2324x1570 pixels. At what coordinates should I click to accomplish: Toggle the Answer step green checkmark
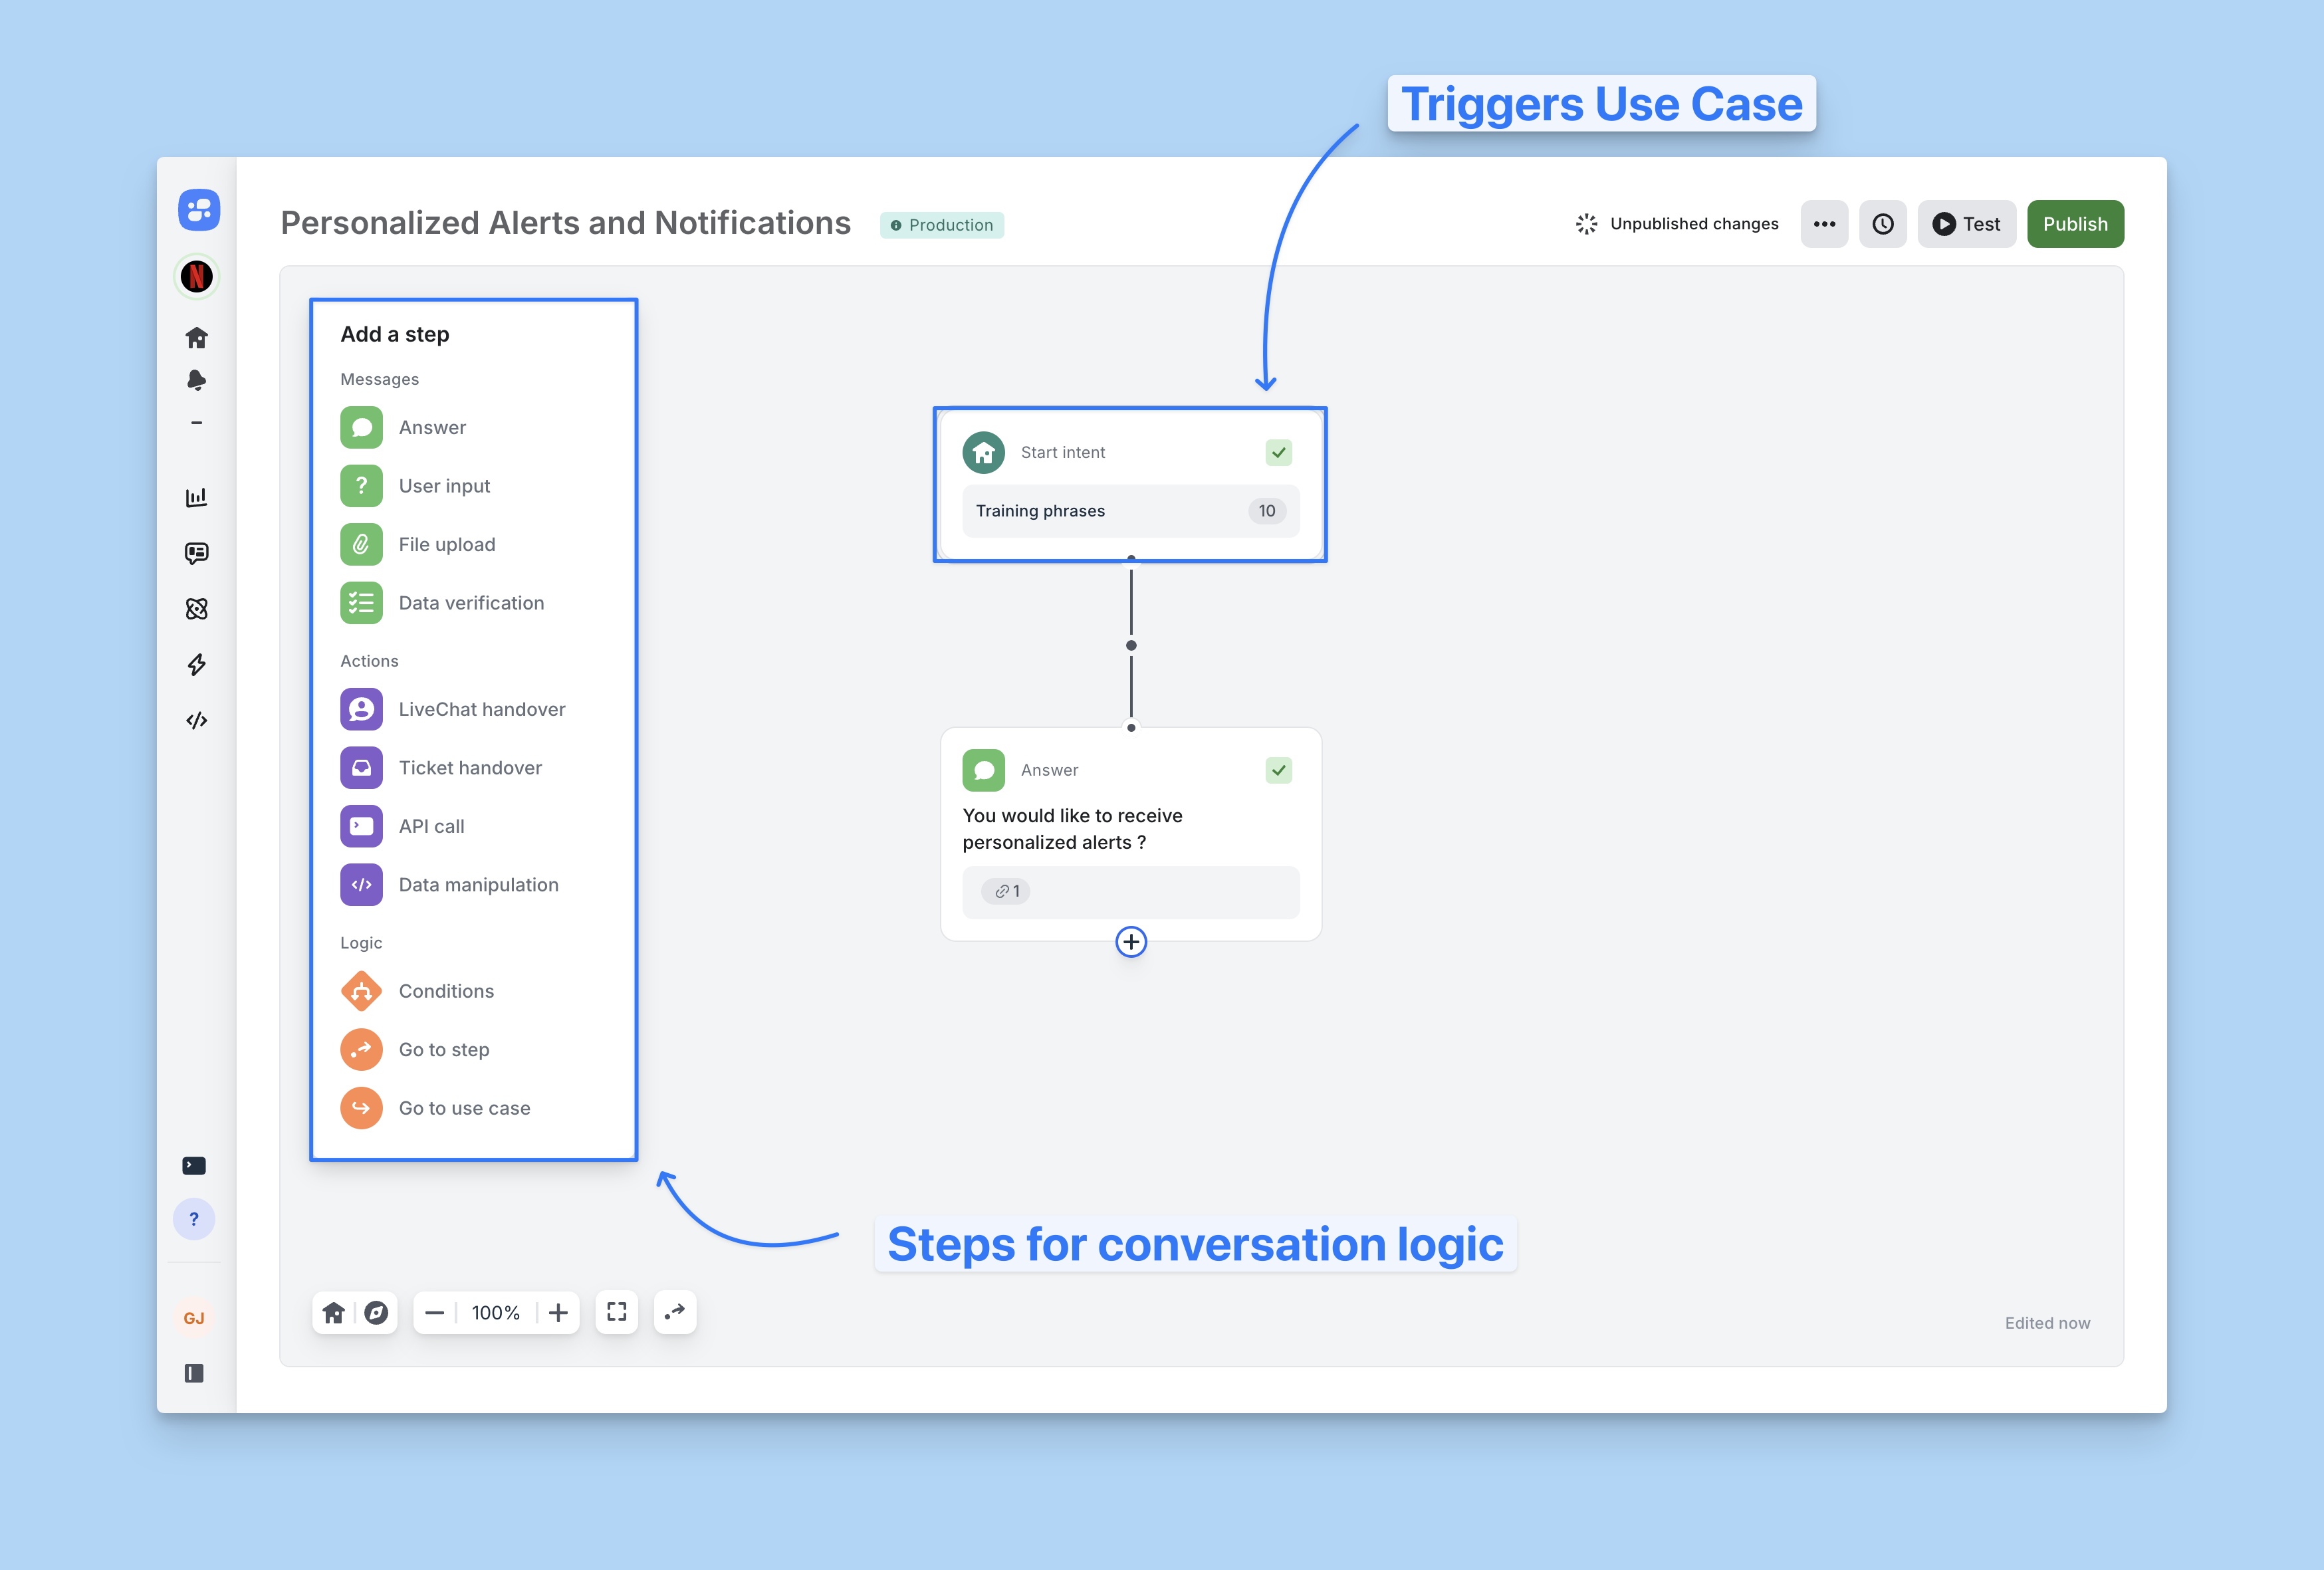(1278, 770)
